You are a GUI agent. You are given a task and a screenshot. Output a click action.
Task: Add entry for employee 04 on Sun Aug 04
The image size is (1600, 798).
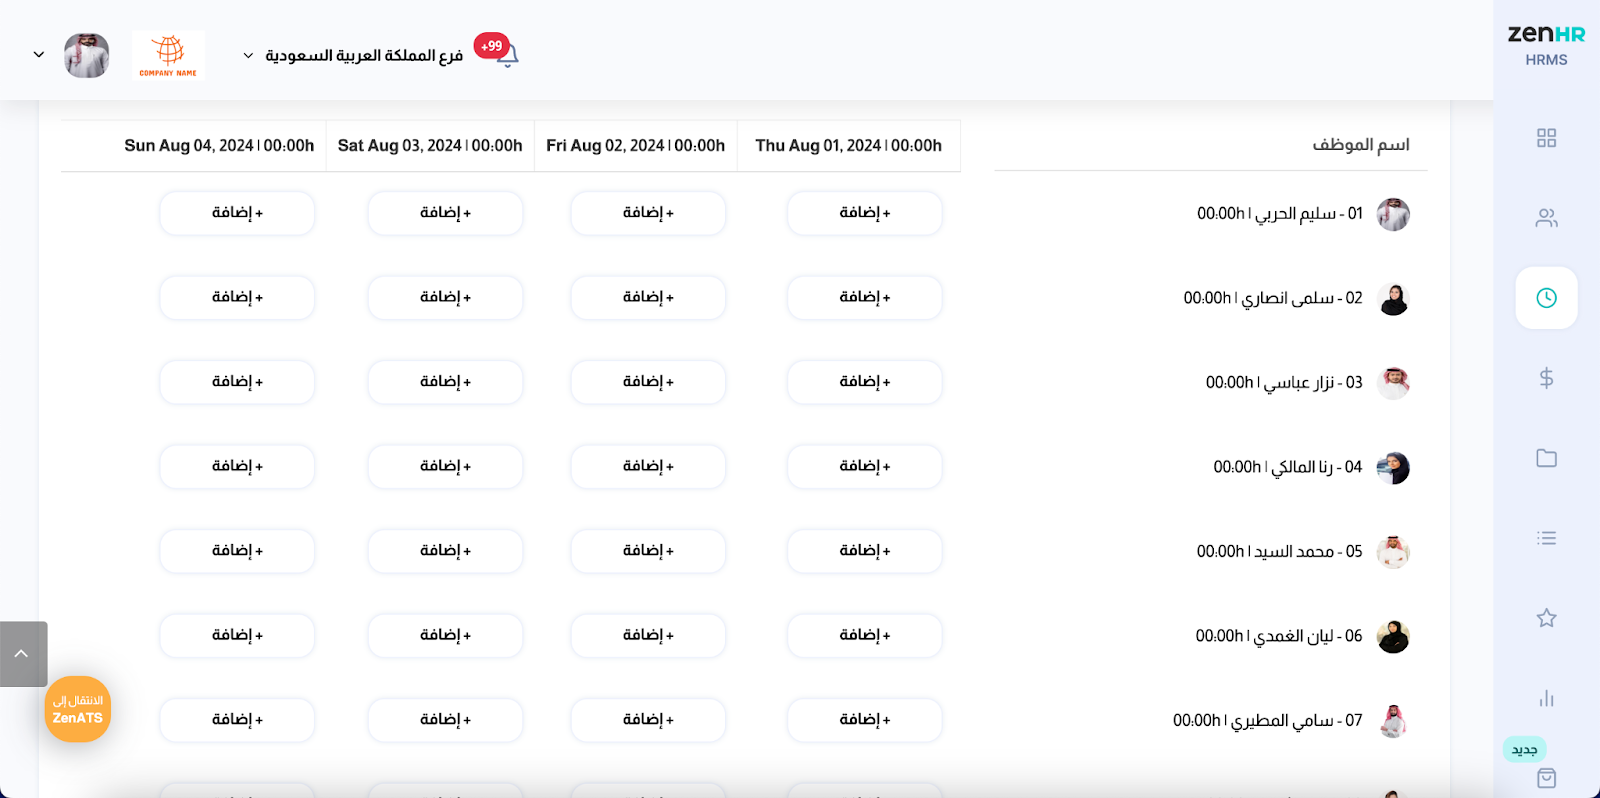tap(237, 466)
